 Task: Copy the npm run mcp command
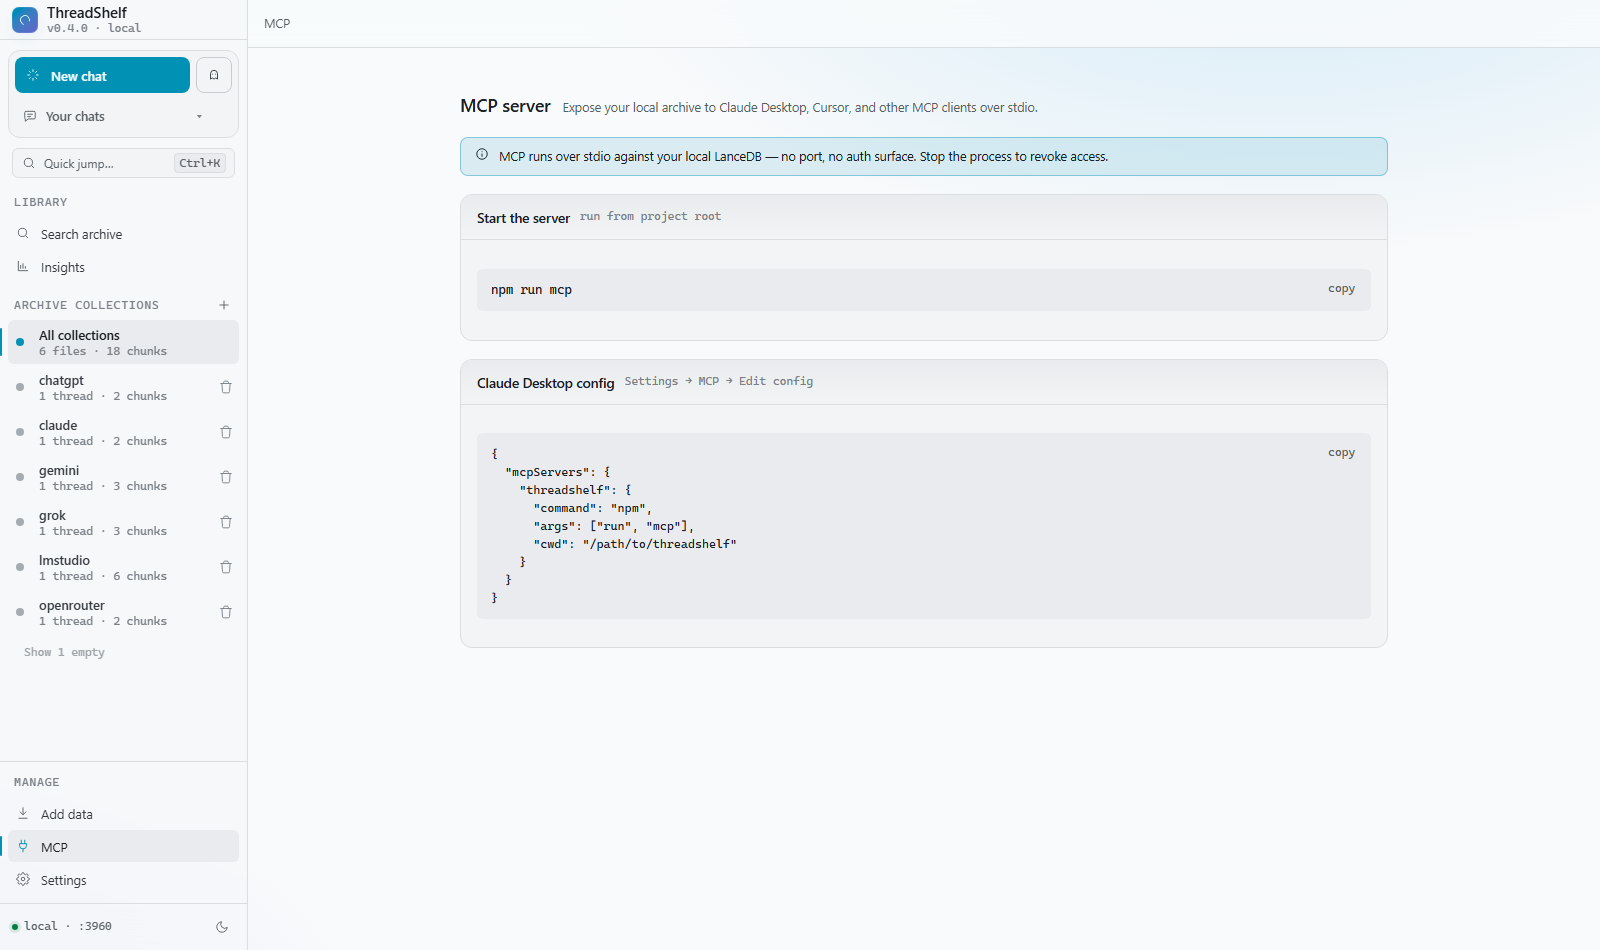point(1341,289)
